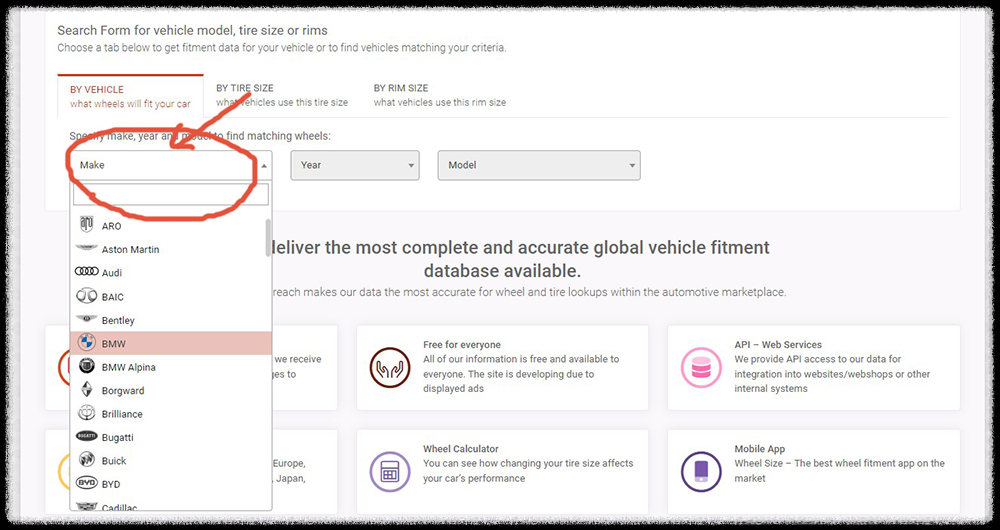Click the Bugatti oval logo
The width and height of the screenshot is (1000, 530).
tap(86, 436)
